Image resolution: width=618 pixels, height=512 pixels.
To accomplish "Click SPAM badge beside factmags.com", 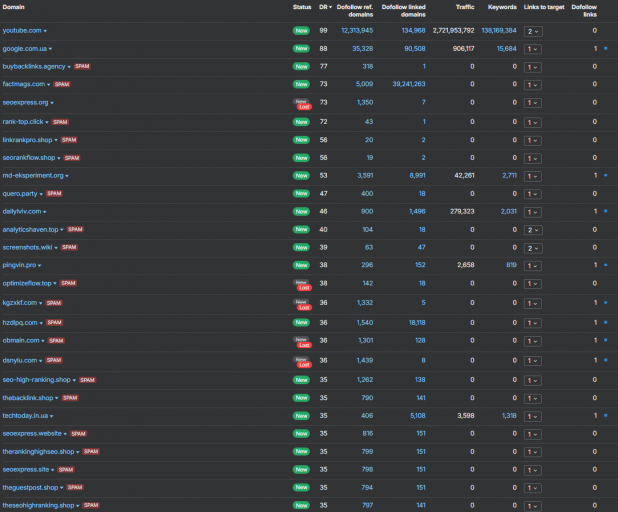I will click(62, 84).
